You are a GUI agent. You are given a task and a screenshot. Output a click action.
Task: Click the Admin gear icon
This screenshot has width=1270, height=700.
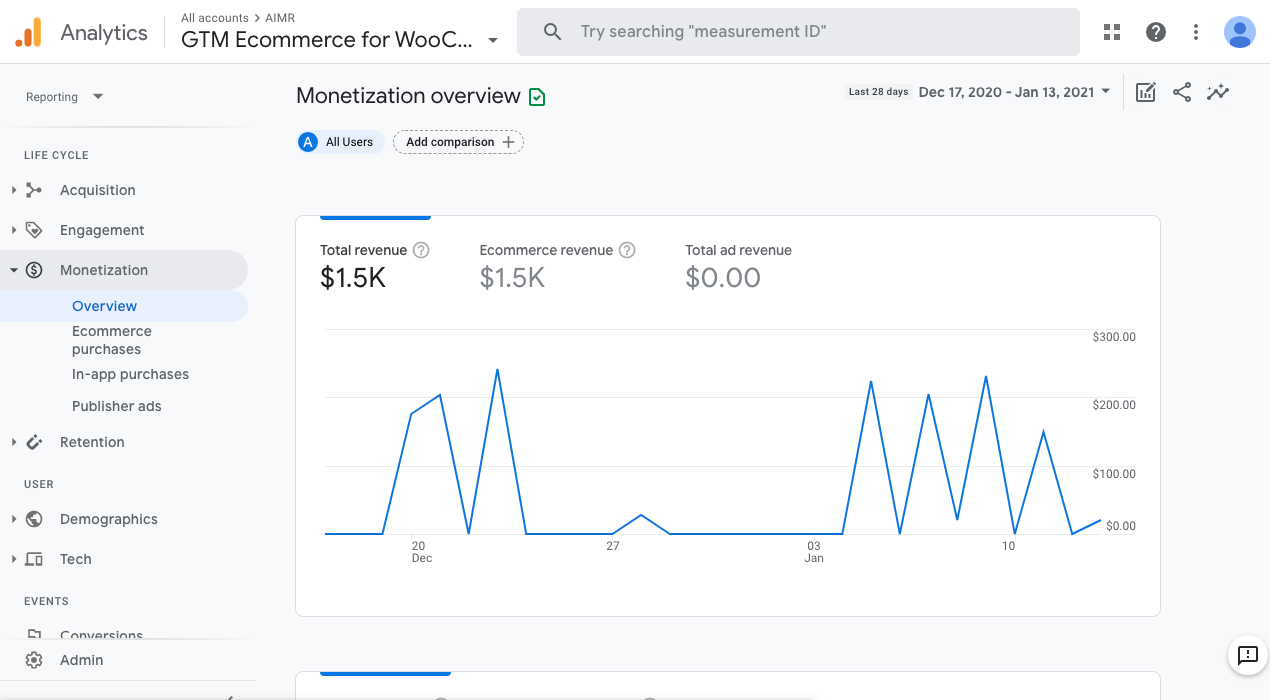(34, 660)
